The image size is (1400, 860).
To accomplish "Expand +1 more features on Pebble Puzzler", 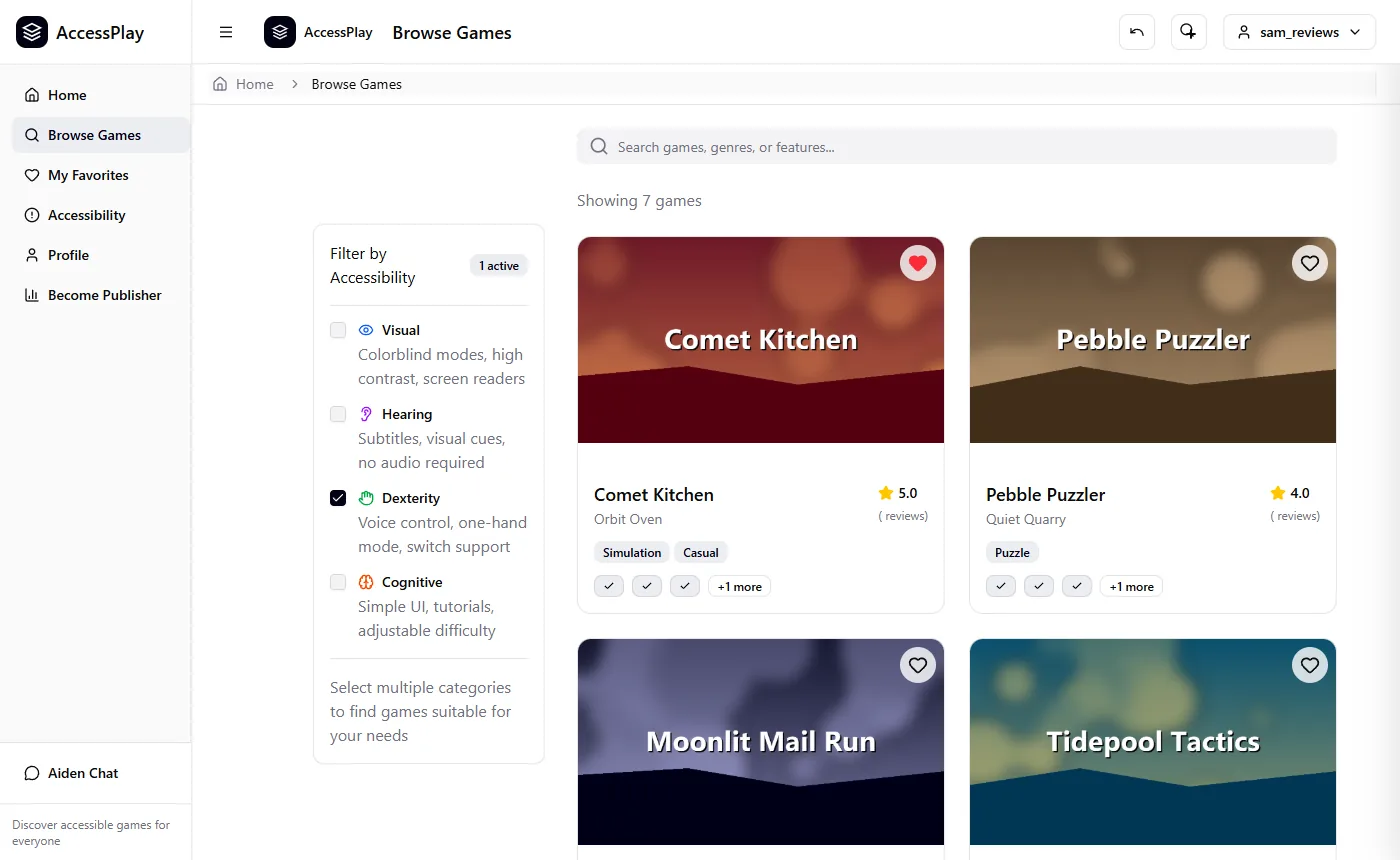I will click(1132, 587).
